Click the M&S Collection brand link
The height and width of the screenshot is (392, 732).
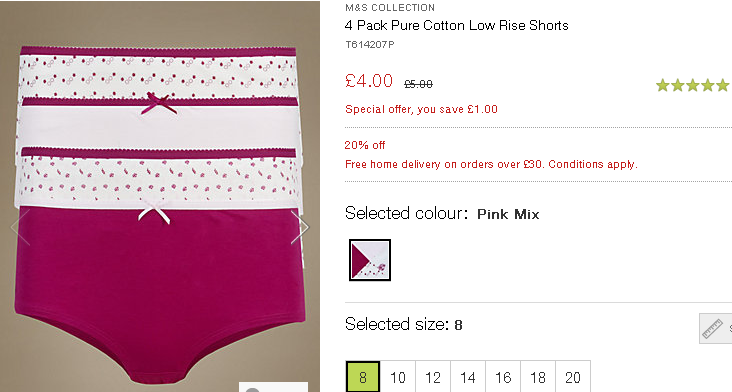(390, 7)
